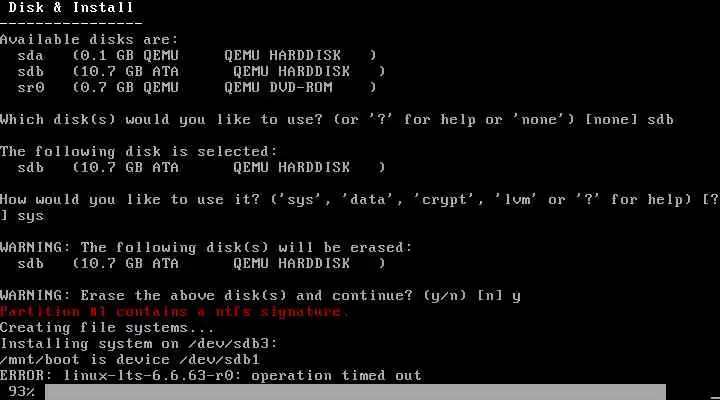This screenshot has width=720, height=400.
Task: Click the red ntfs signature message
Action: (174, 311)
